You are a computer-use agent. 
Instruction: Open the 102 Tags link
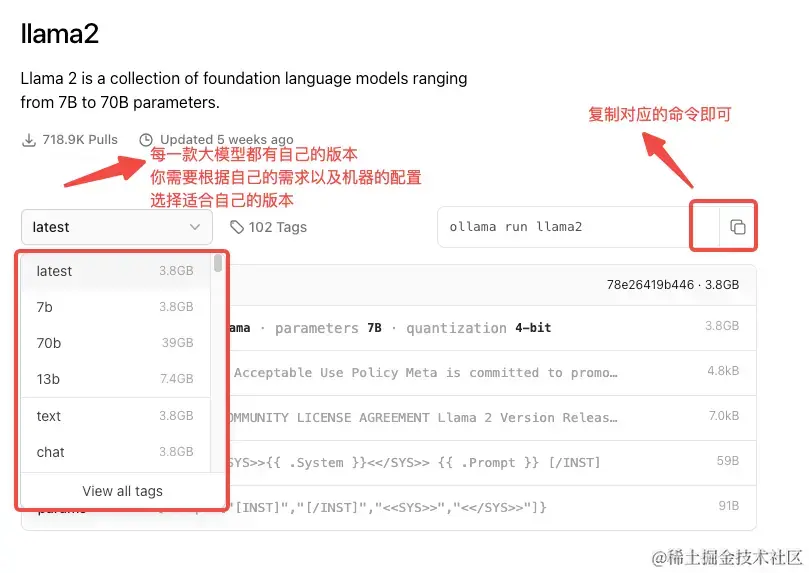[x=268, y=227]
